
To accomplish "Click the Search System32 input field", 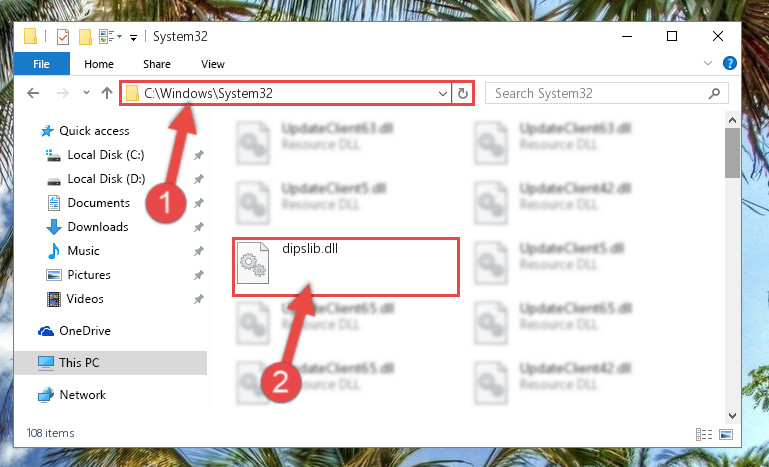I will click(x=606, y=93).
